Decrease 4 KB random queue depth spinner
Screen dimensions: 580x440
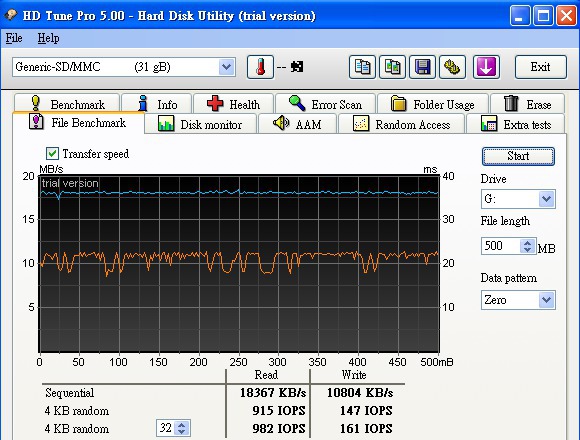[x=182, y=431]
